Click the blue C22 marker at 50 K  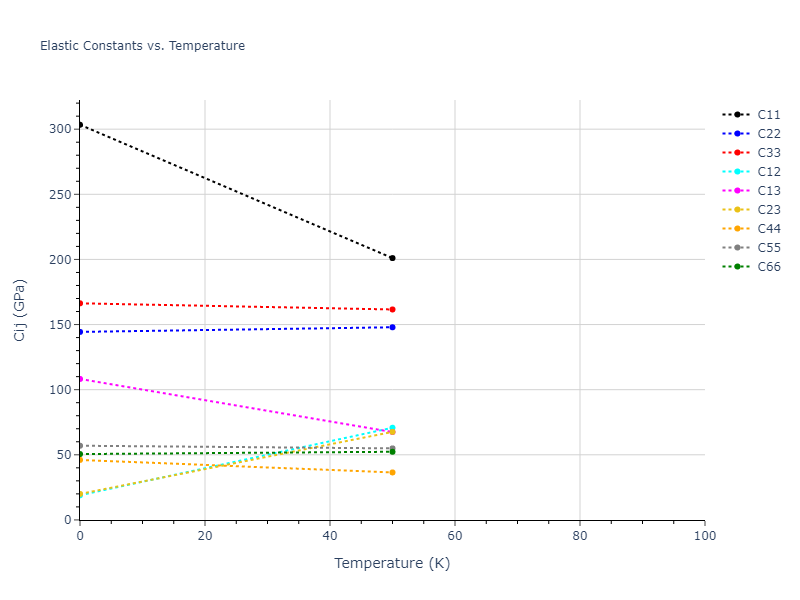click(392, 327)
